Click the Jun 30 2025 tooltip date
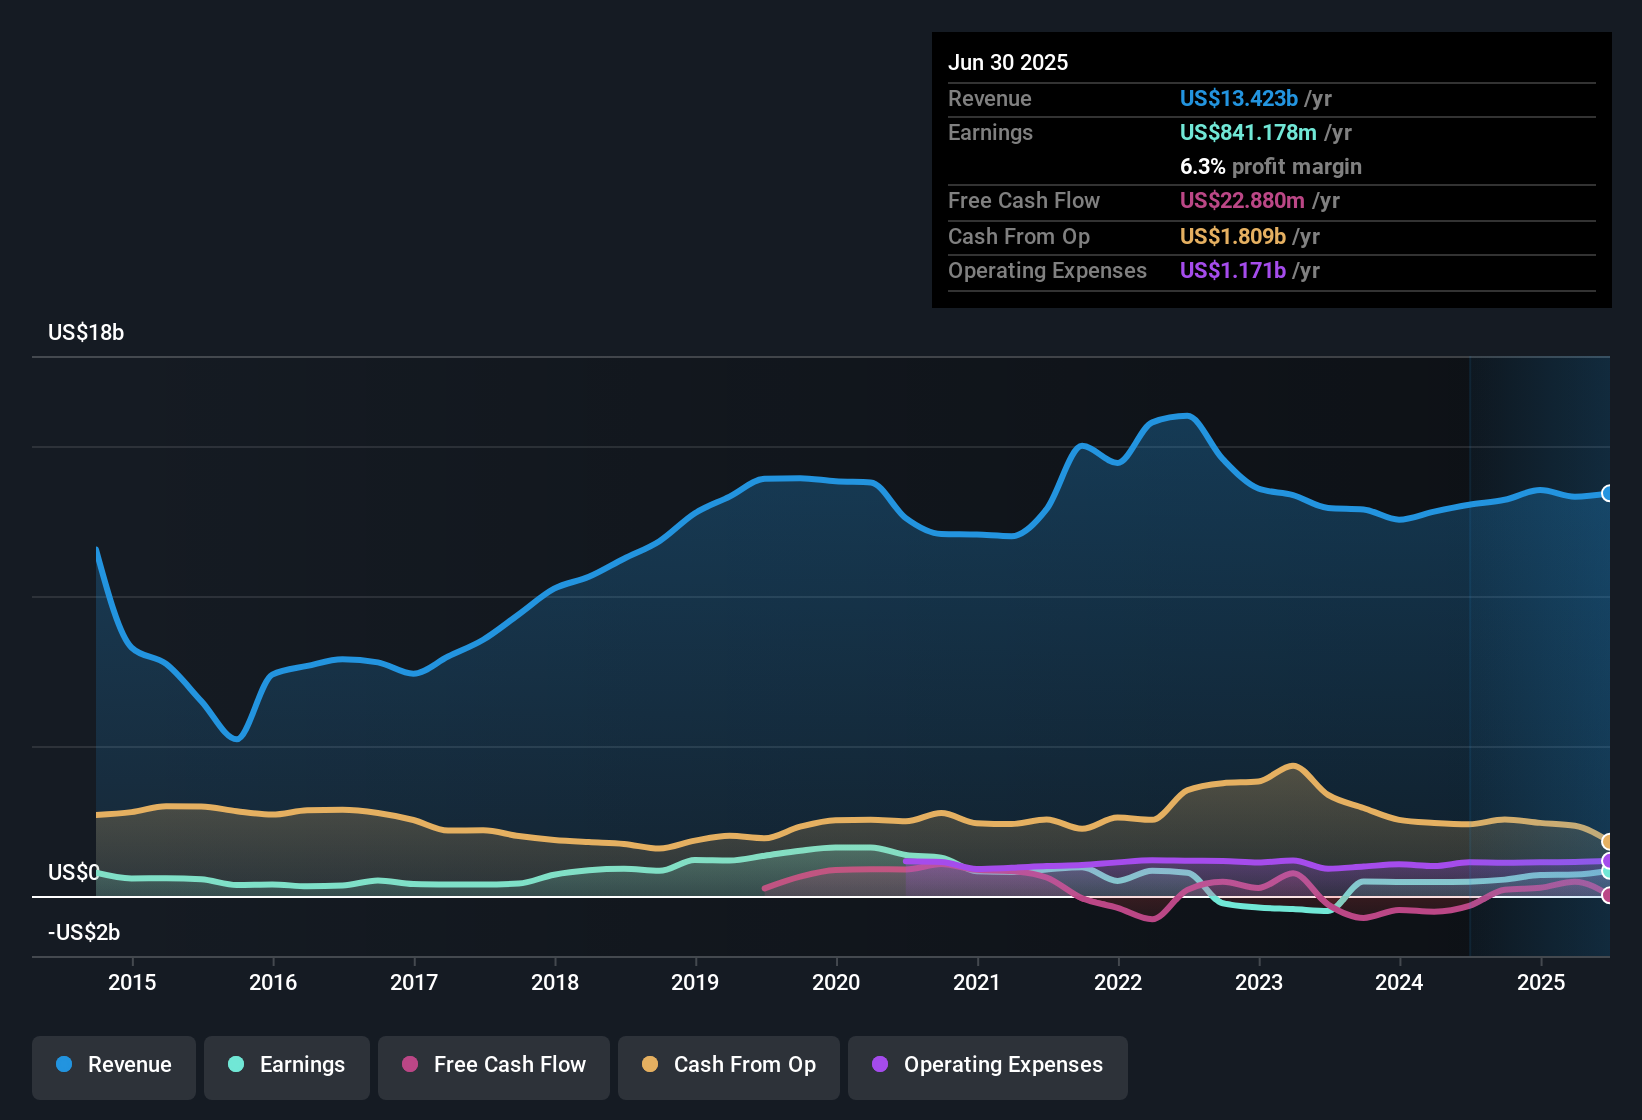 pos(1008,62)
